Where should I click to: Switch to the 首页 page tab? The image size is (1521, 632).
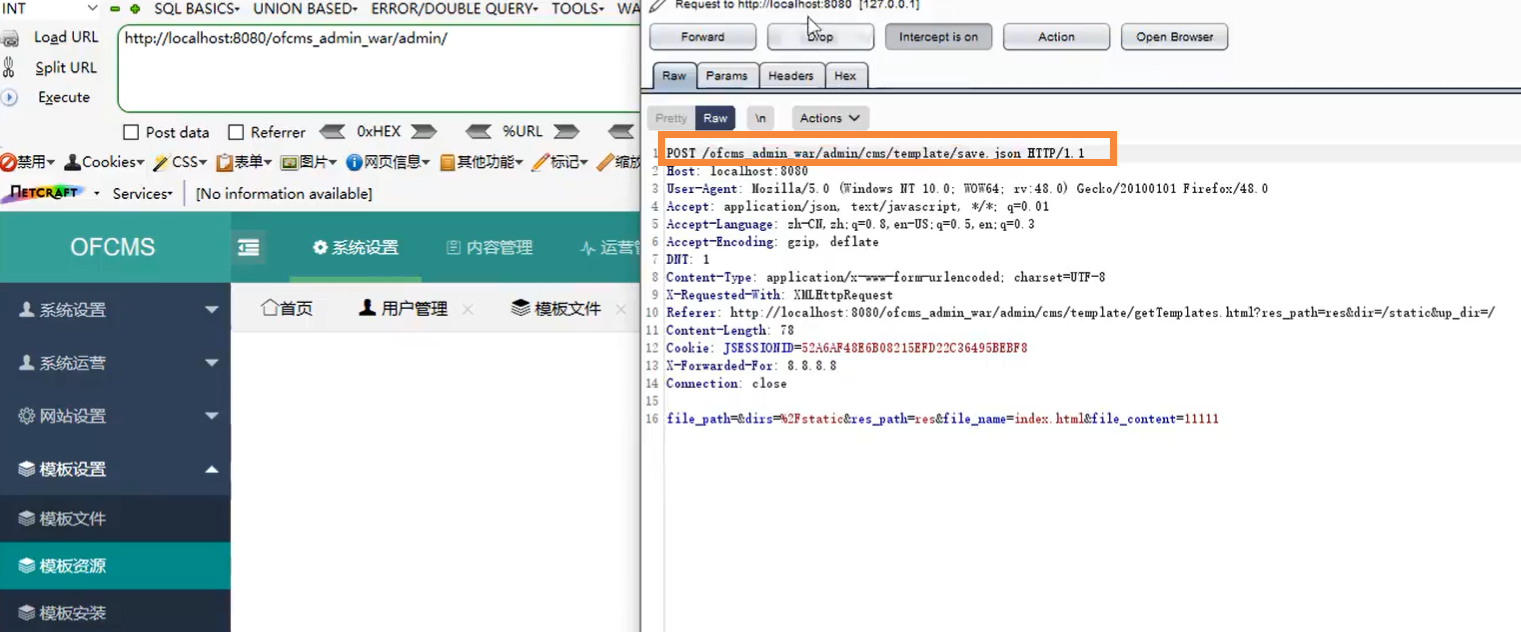point(287,309)
